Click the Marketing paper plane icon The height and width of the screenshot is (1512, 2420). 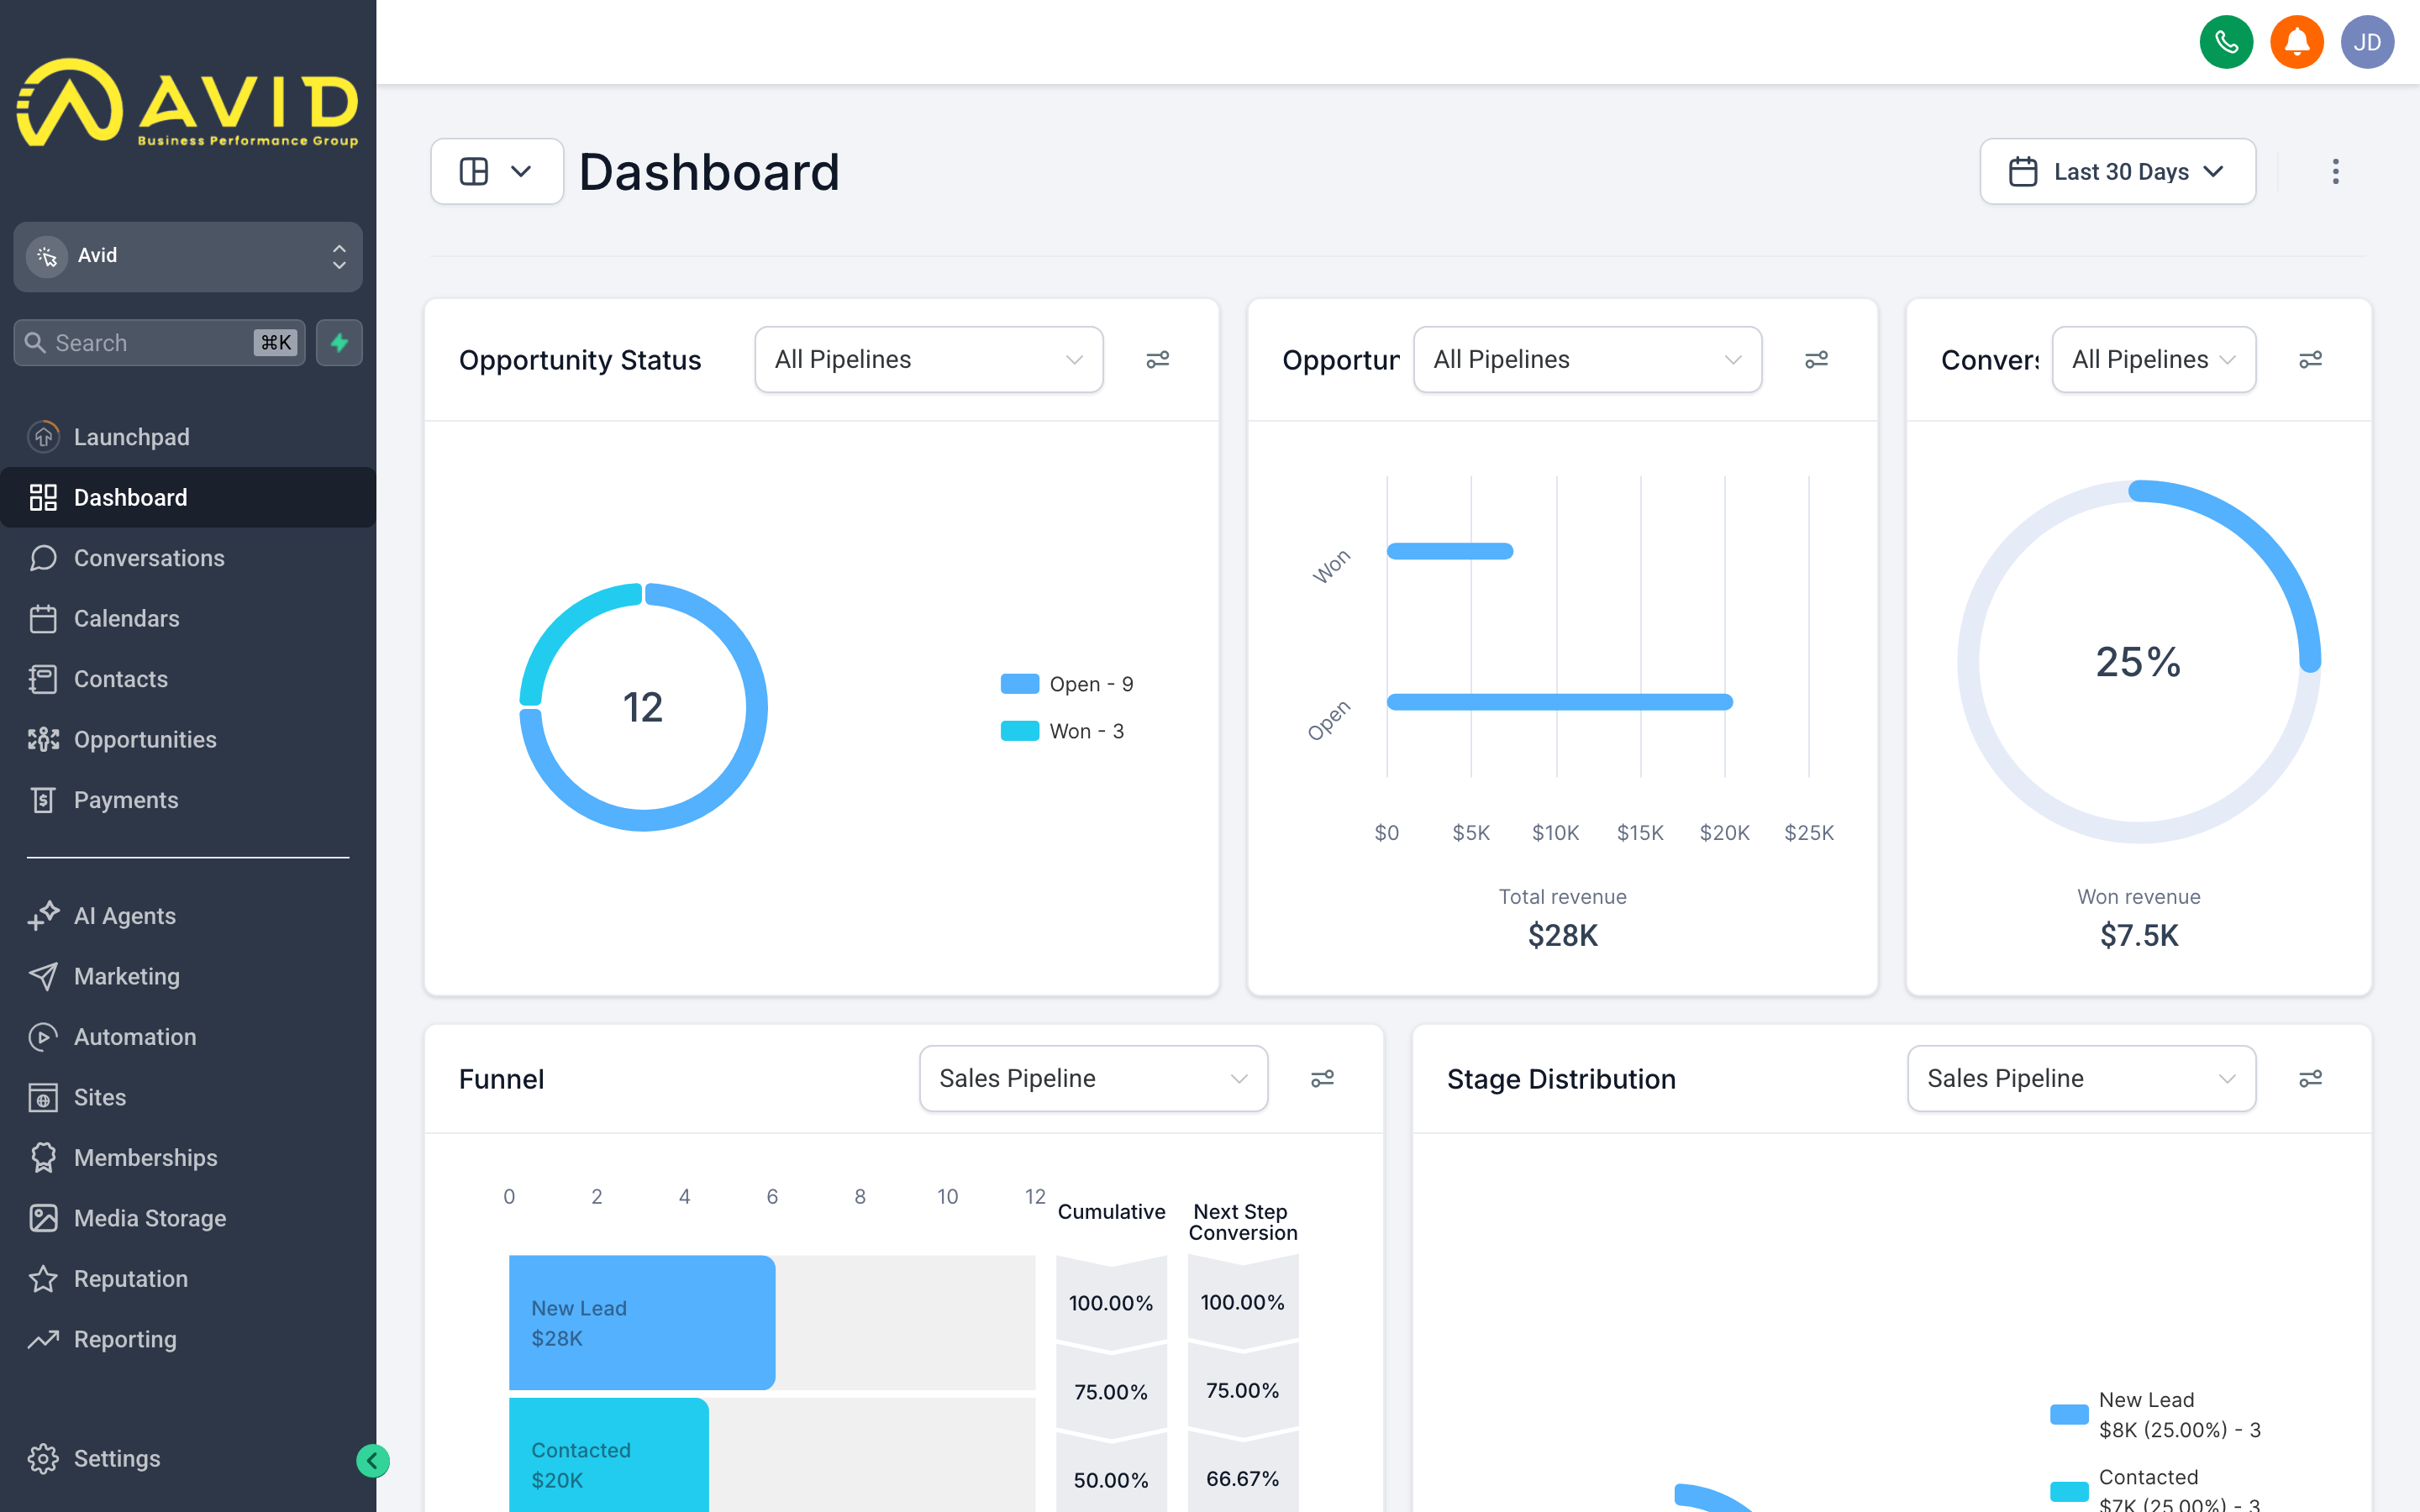pyautogui.click(x=43, y=976)
